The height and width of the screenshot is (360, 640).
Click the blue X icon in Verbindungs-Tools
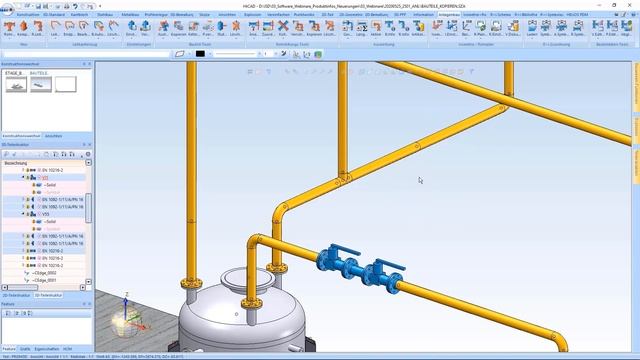click(x=283, y=28)
